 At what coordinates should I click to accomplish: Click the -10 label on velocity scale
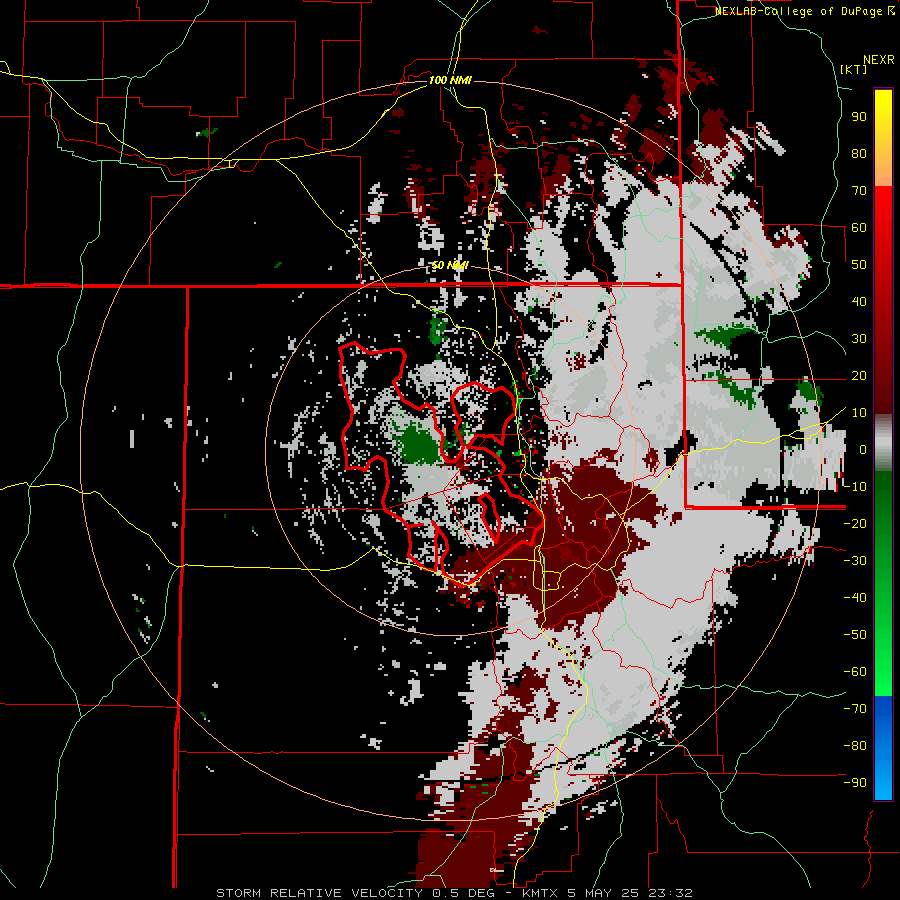[x=855, y=487]
